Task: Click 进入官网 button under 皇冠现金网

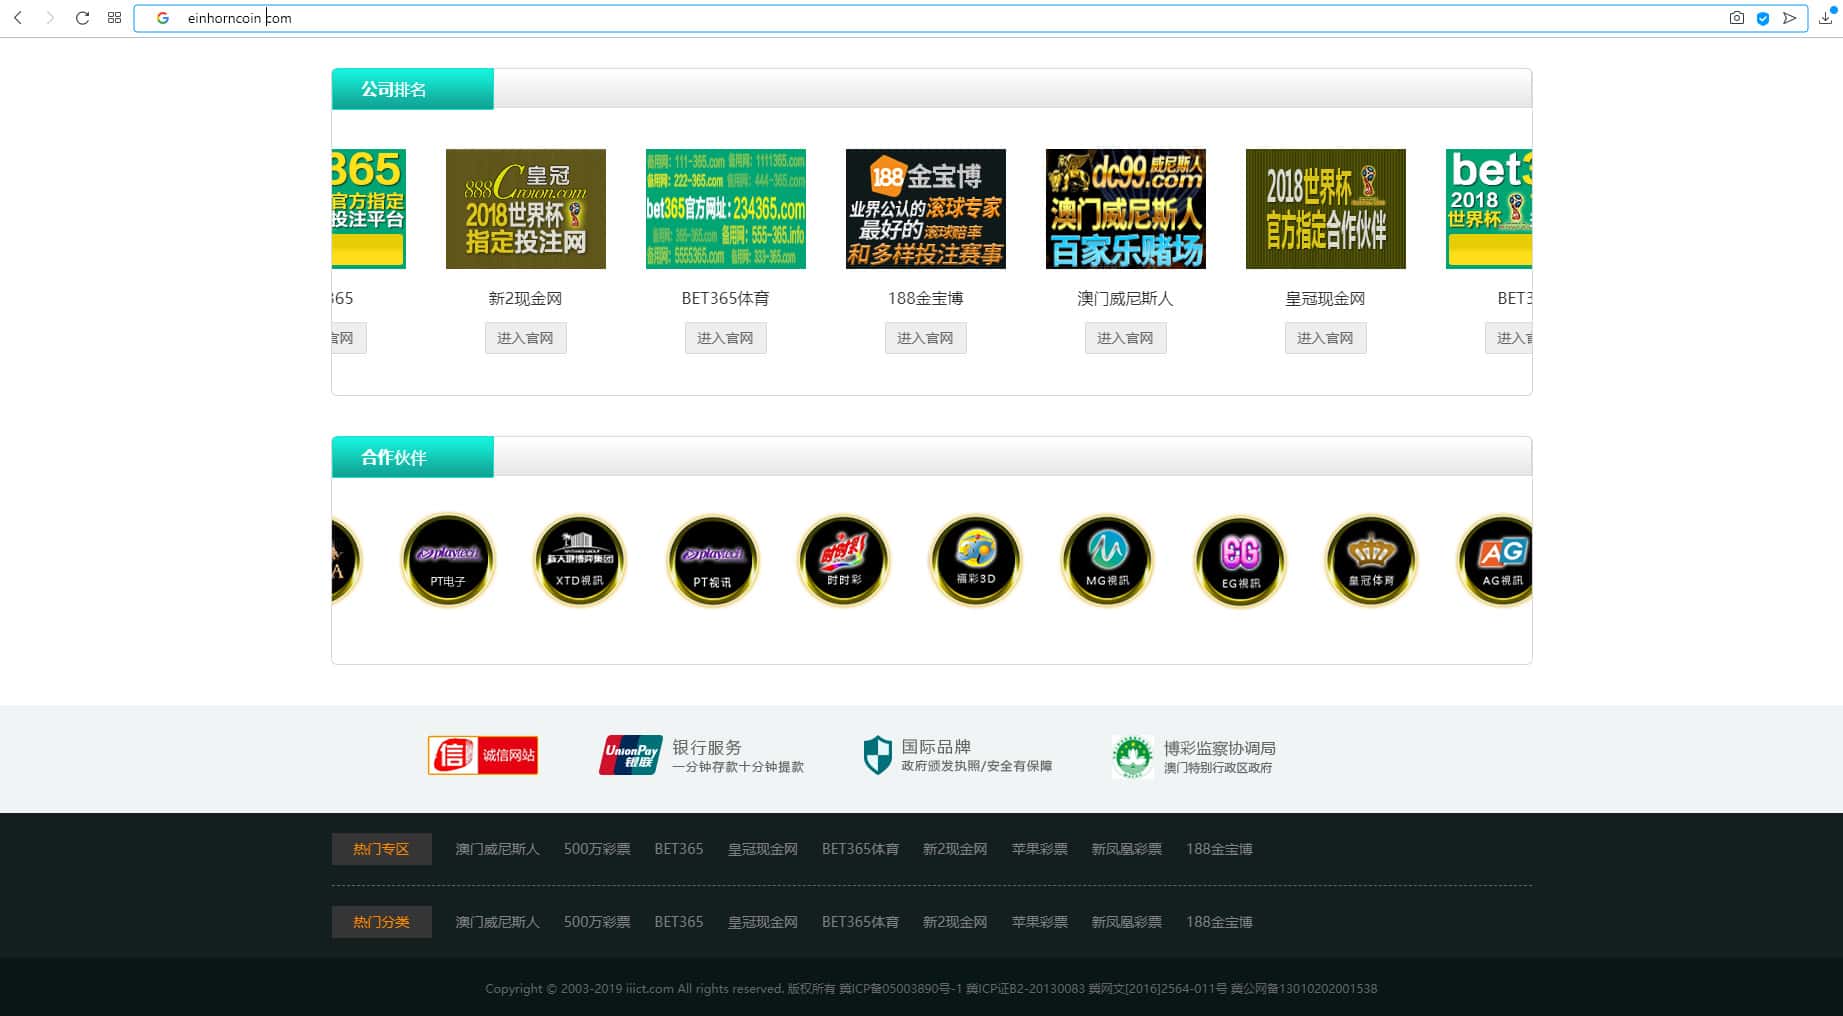Action: pyautogui.click(x=1326, y=338)
